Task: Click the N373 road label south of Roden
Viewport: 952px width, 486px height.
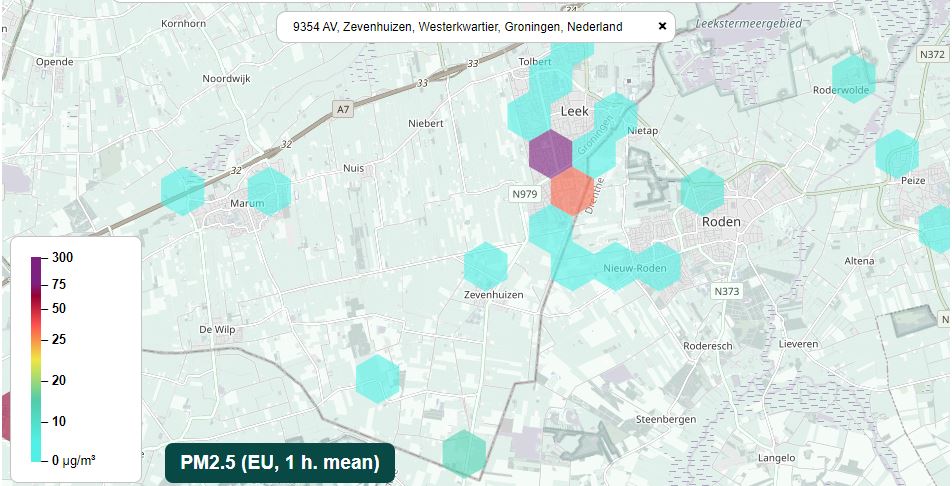Action: [727, 291]
